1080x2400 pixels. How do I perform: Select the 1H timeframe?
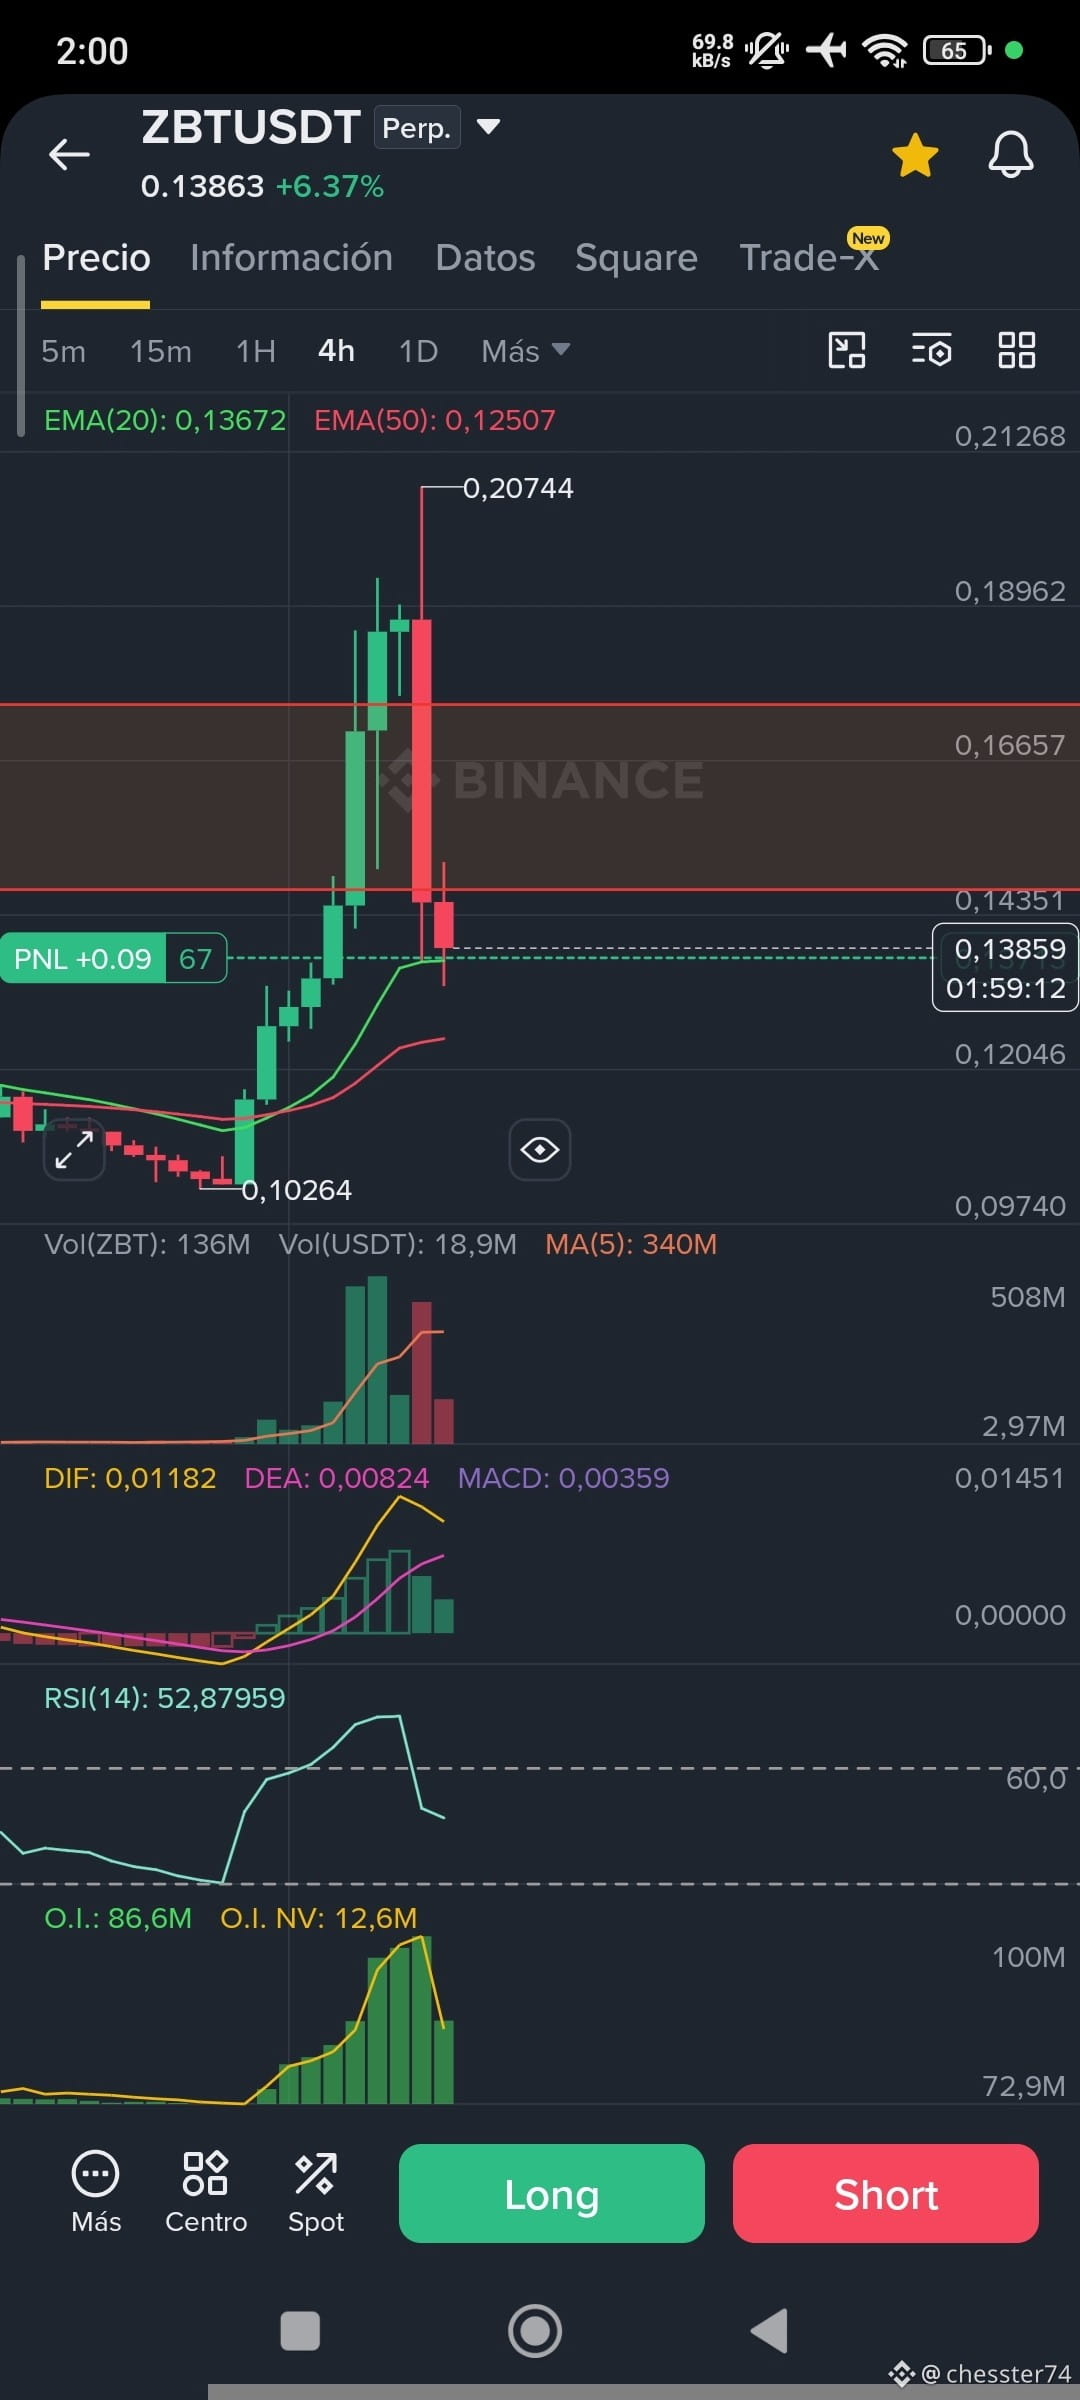tap(256, 351)
